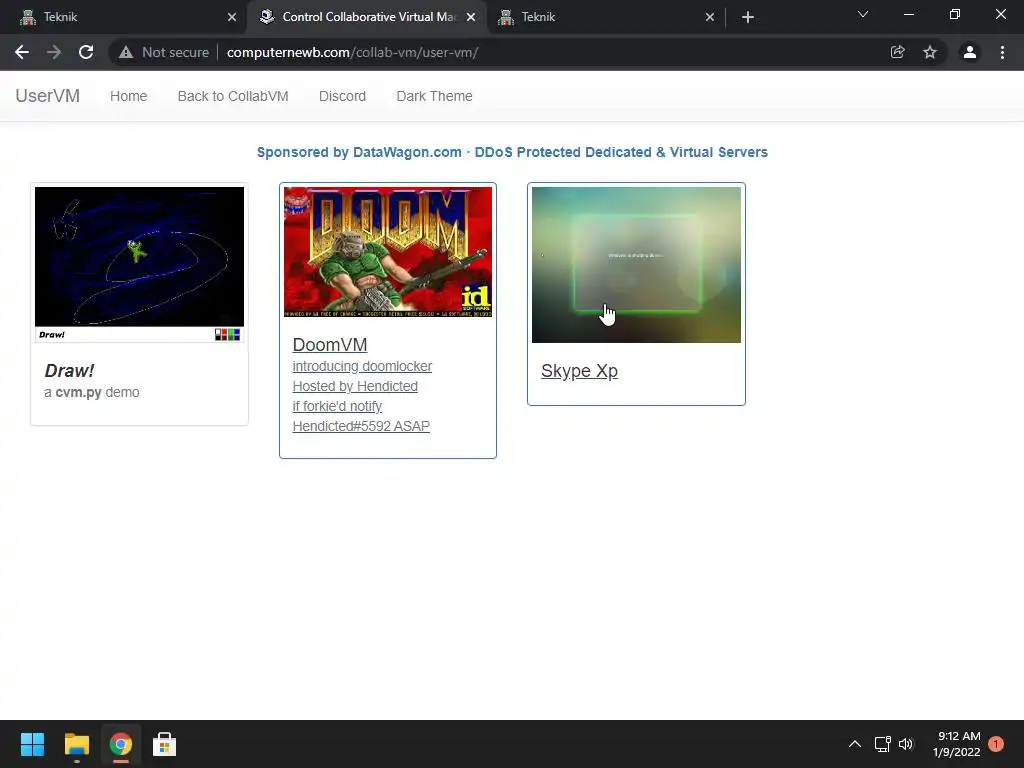Click 'Hendicted#5592 ASAP' link text

point(361,426)
